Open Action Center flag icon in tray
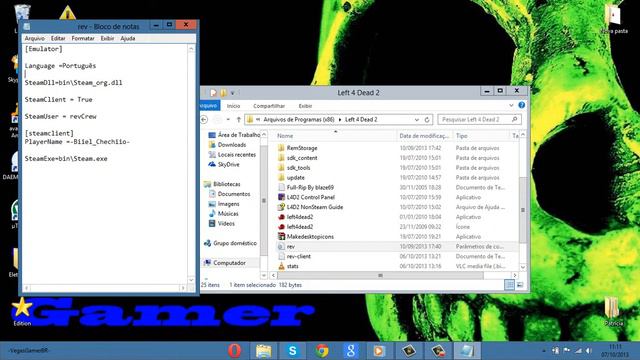 click(x=567, y=351)
